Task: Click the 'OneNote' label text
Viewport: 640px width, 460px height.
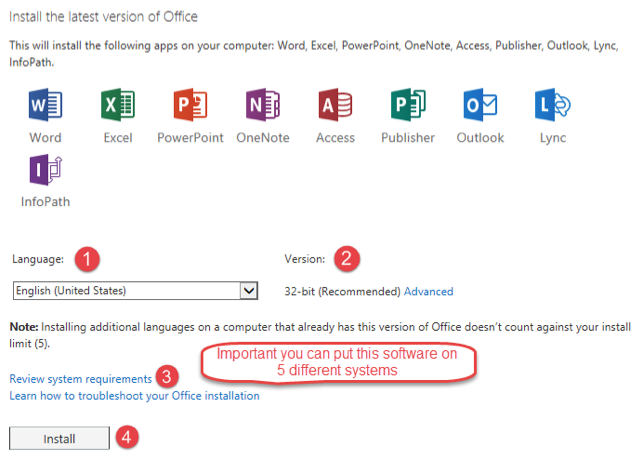Action: pos(263,138)
